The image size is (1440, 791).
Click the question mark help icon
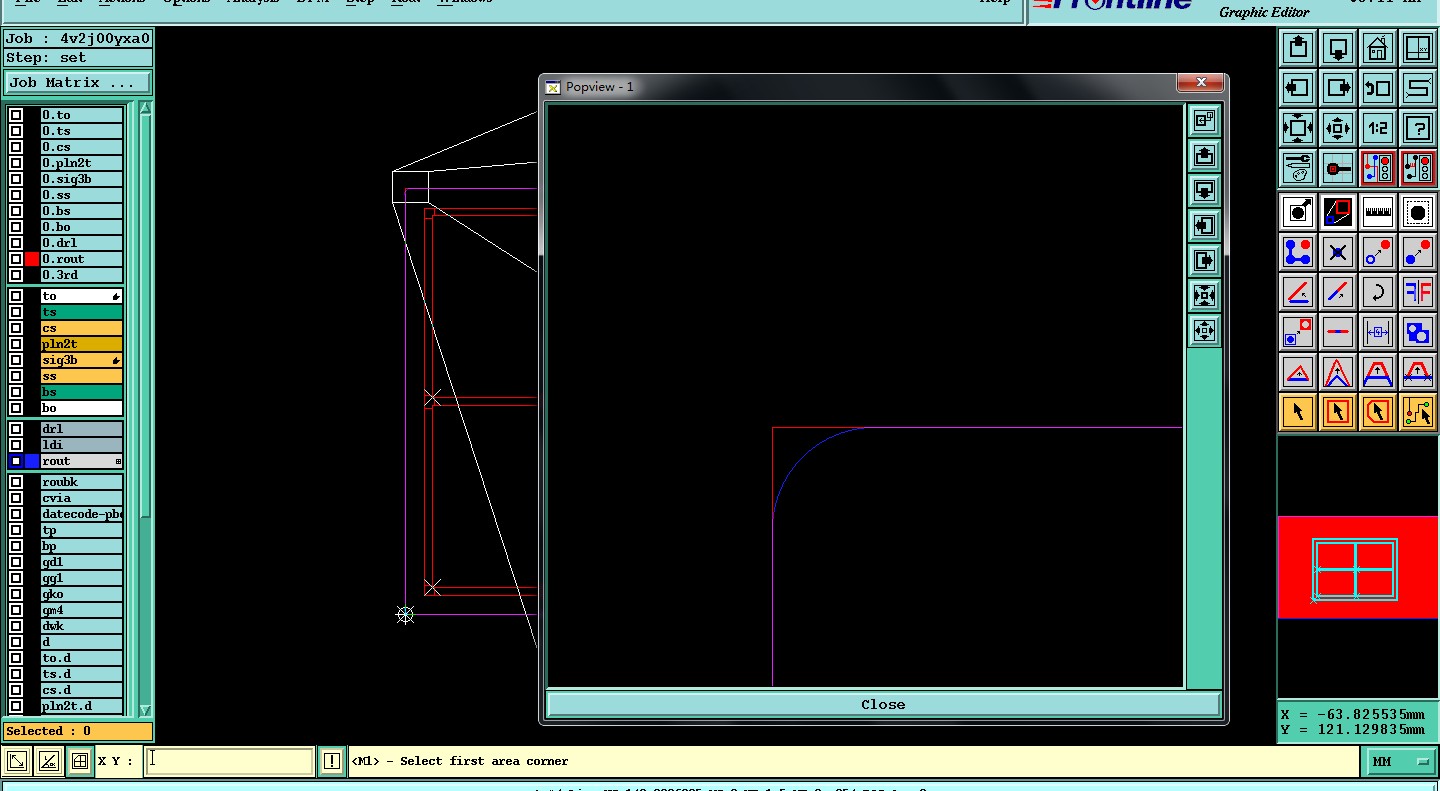click(1418, 127)
